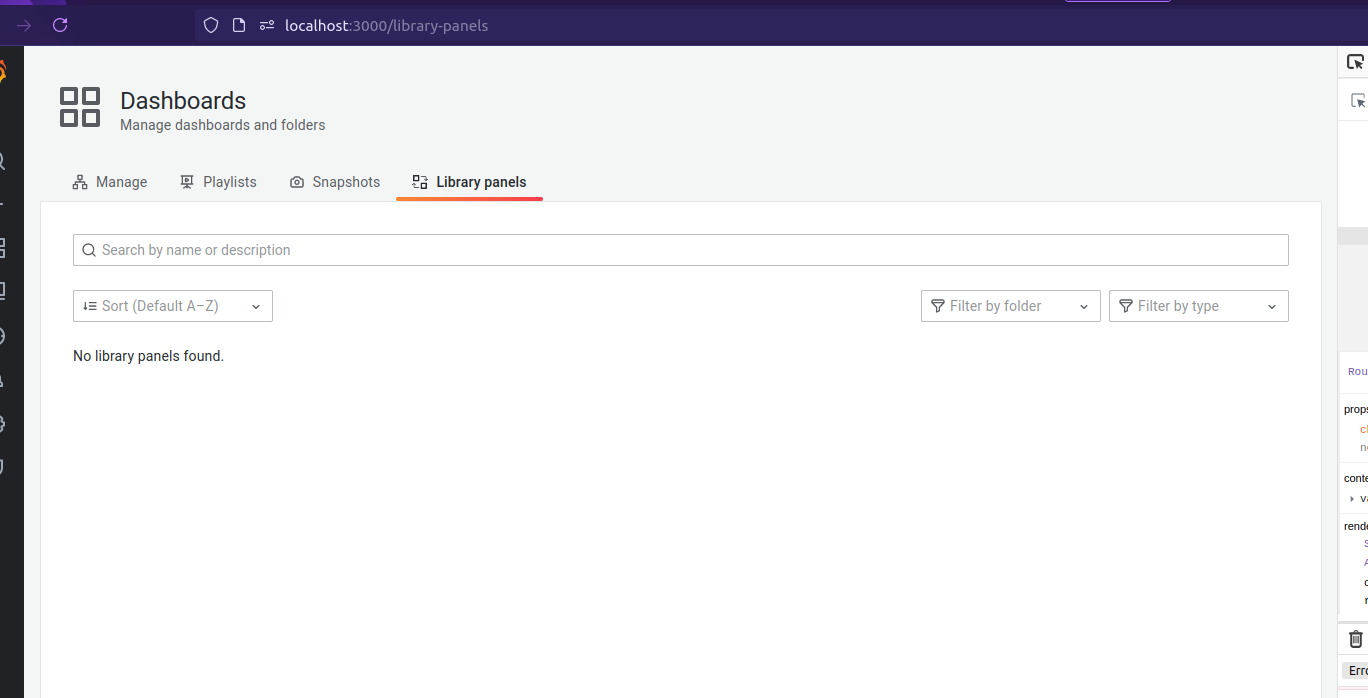Expand the props context value in DevTools

(1352, 498)
